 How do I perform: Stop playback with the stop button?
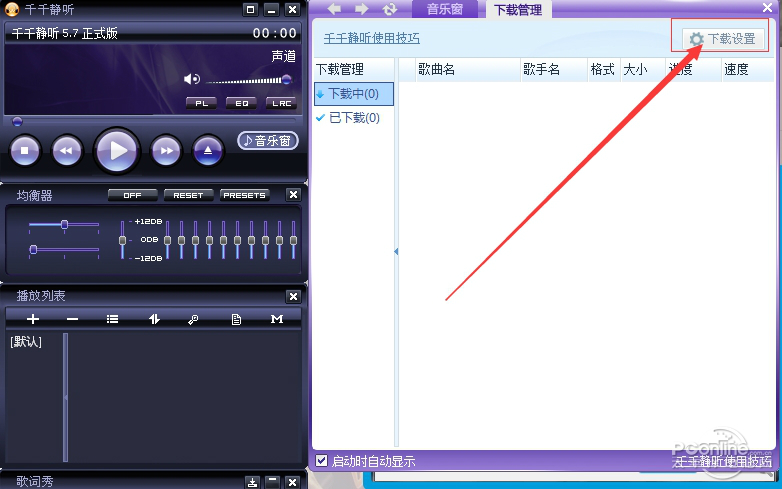click(24, 150)
